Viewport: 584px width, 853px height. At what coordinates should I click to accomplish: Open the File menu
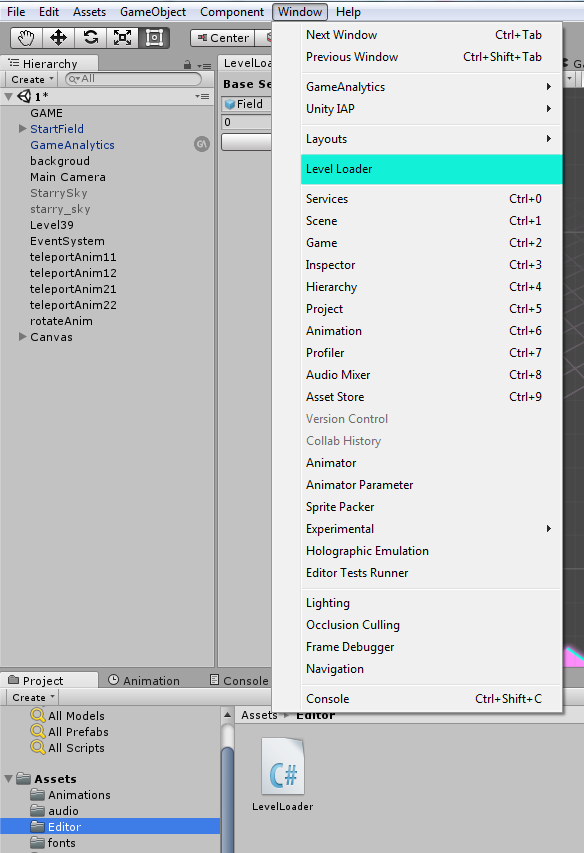pyautogui.click(x=16, y=11)
